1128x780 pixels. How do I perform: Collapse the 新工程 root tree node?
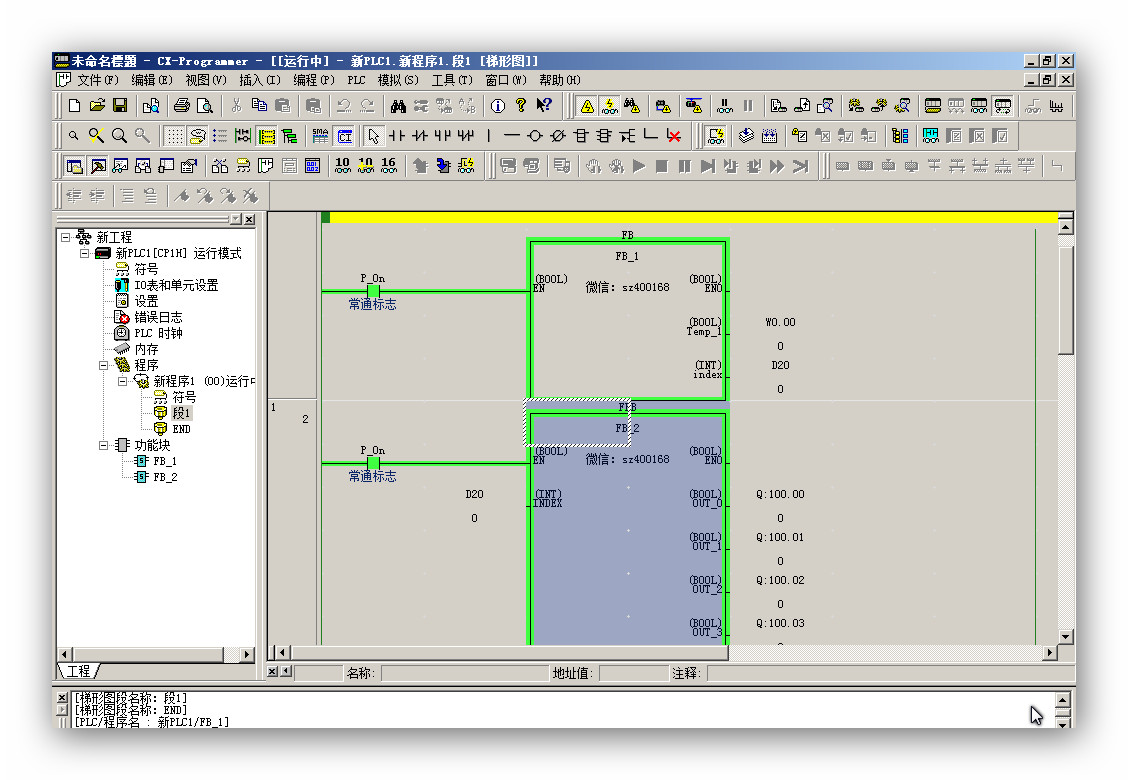click(x=66, y=237)
